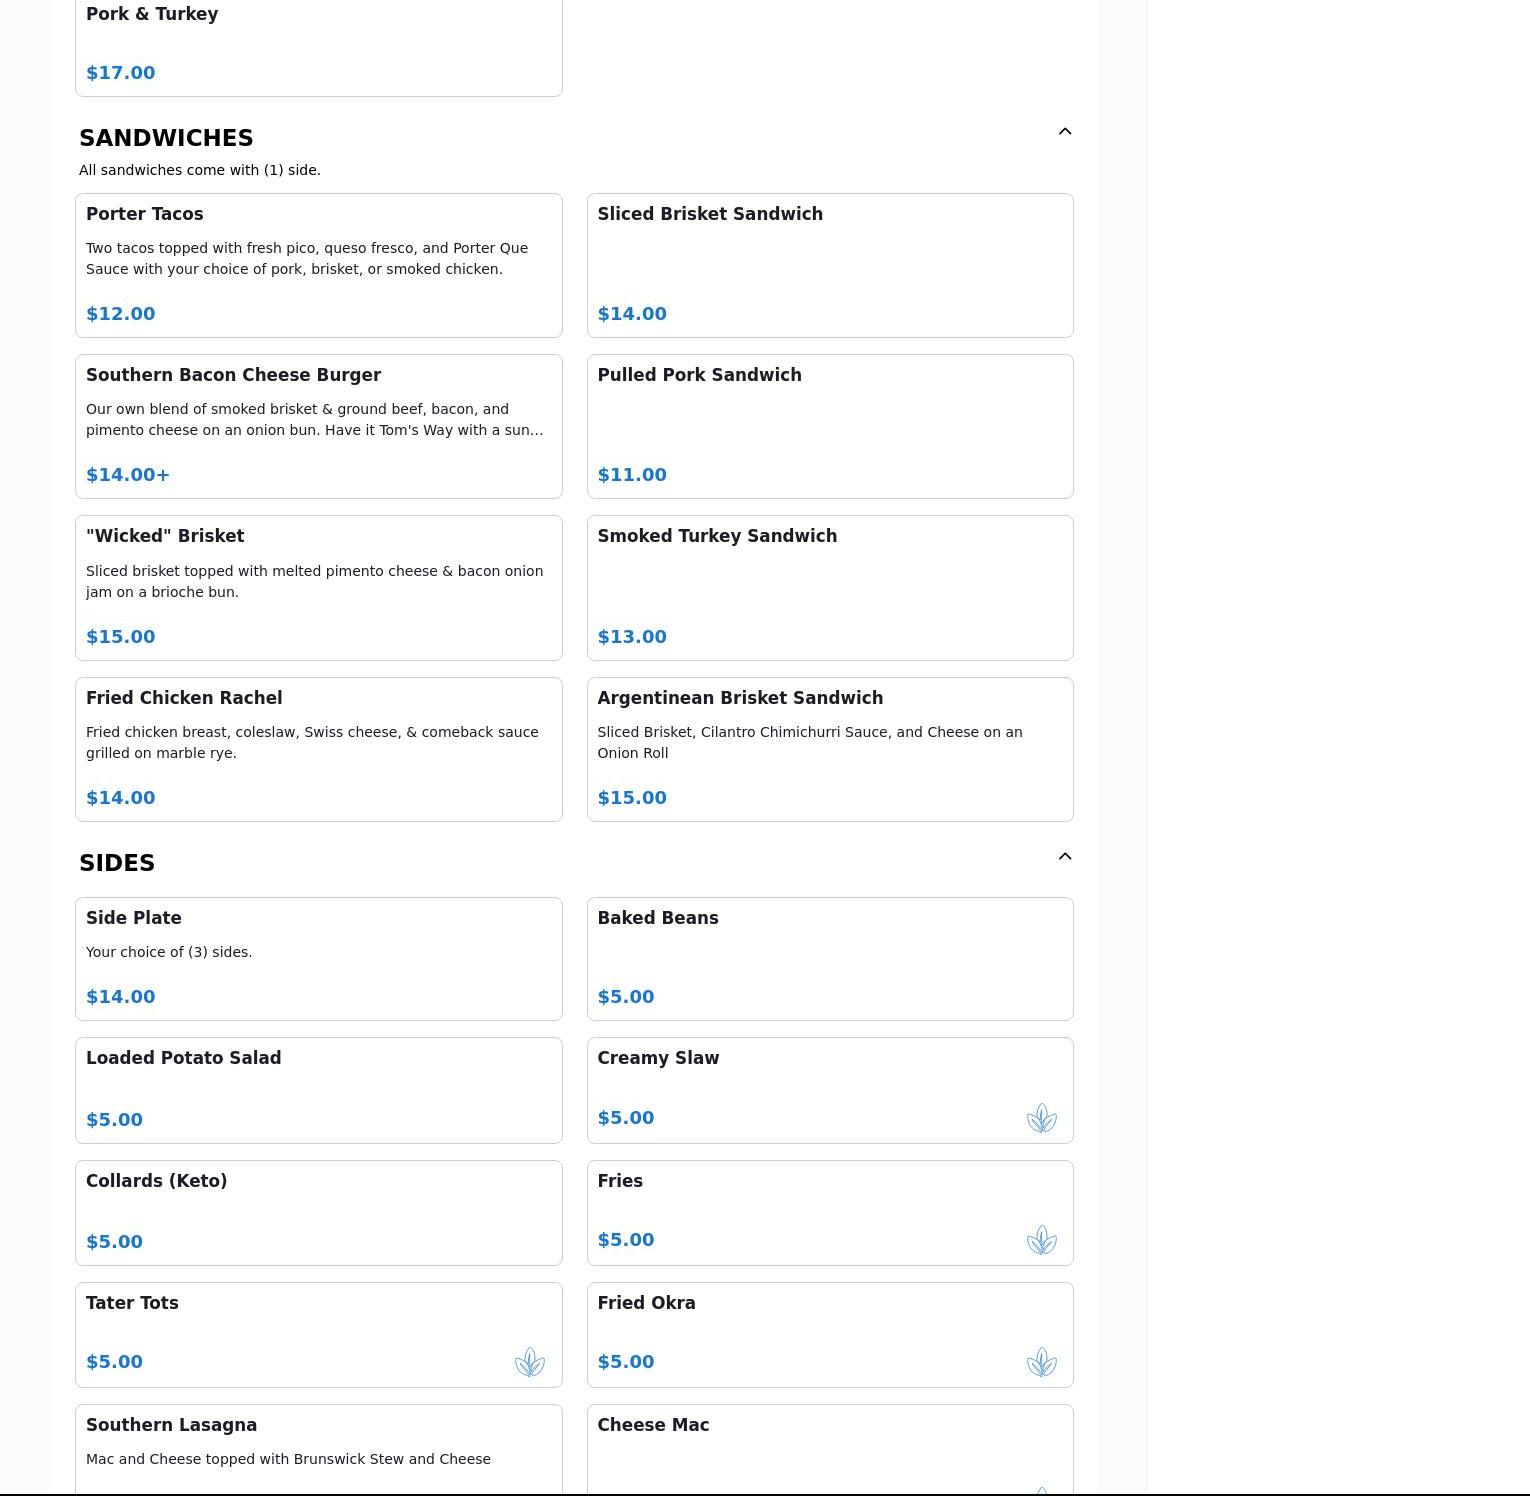The height and width of the screenshot is (1496, 1530).
Task: Open the Fried Chicken Rachel item
Action: coord(318,749)
